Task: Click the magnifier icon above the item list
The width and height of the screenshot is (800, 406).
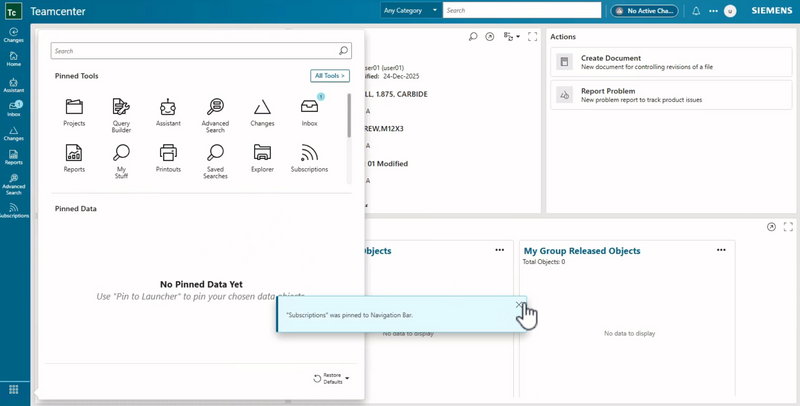Action: (473, 37)
